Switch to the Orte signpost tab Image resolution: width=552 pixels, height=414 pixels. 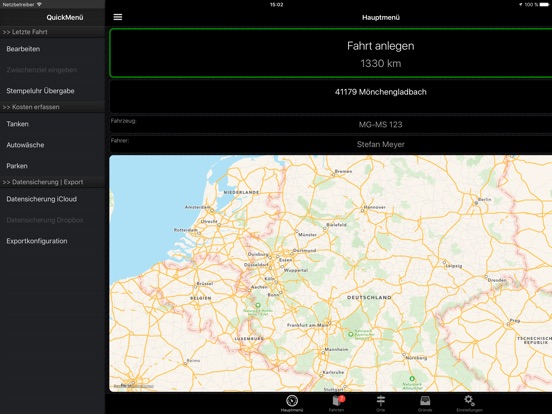[381, 403]
